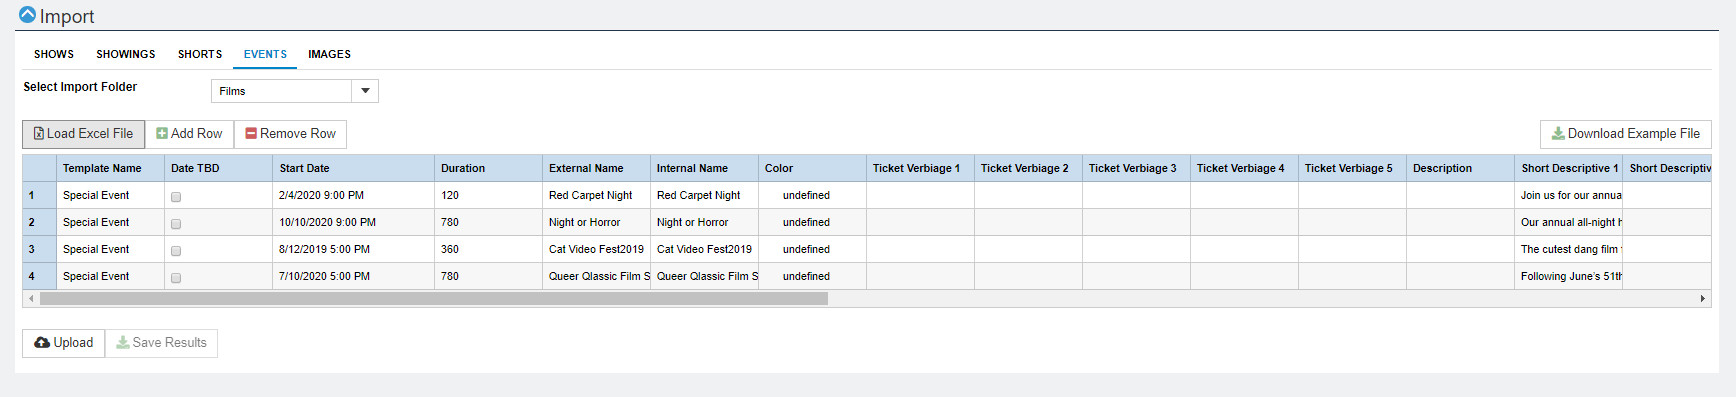Click the Ticket Verbiage 4 column header

coord(1244,168)
